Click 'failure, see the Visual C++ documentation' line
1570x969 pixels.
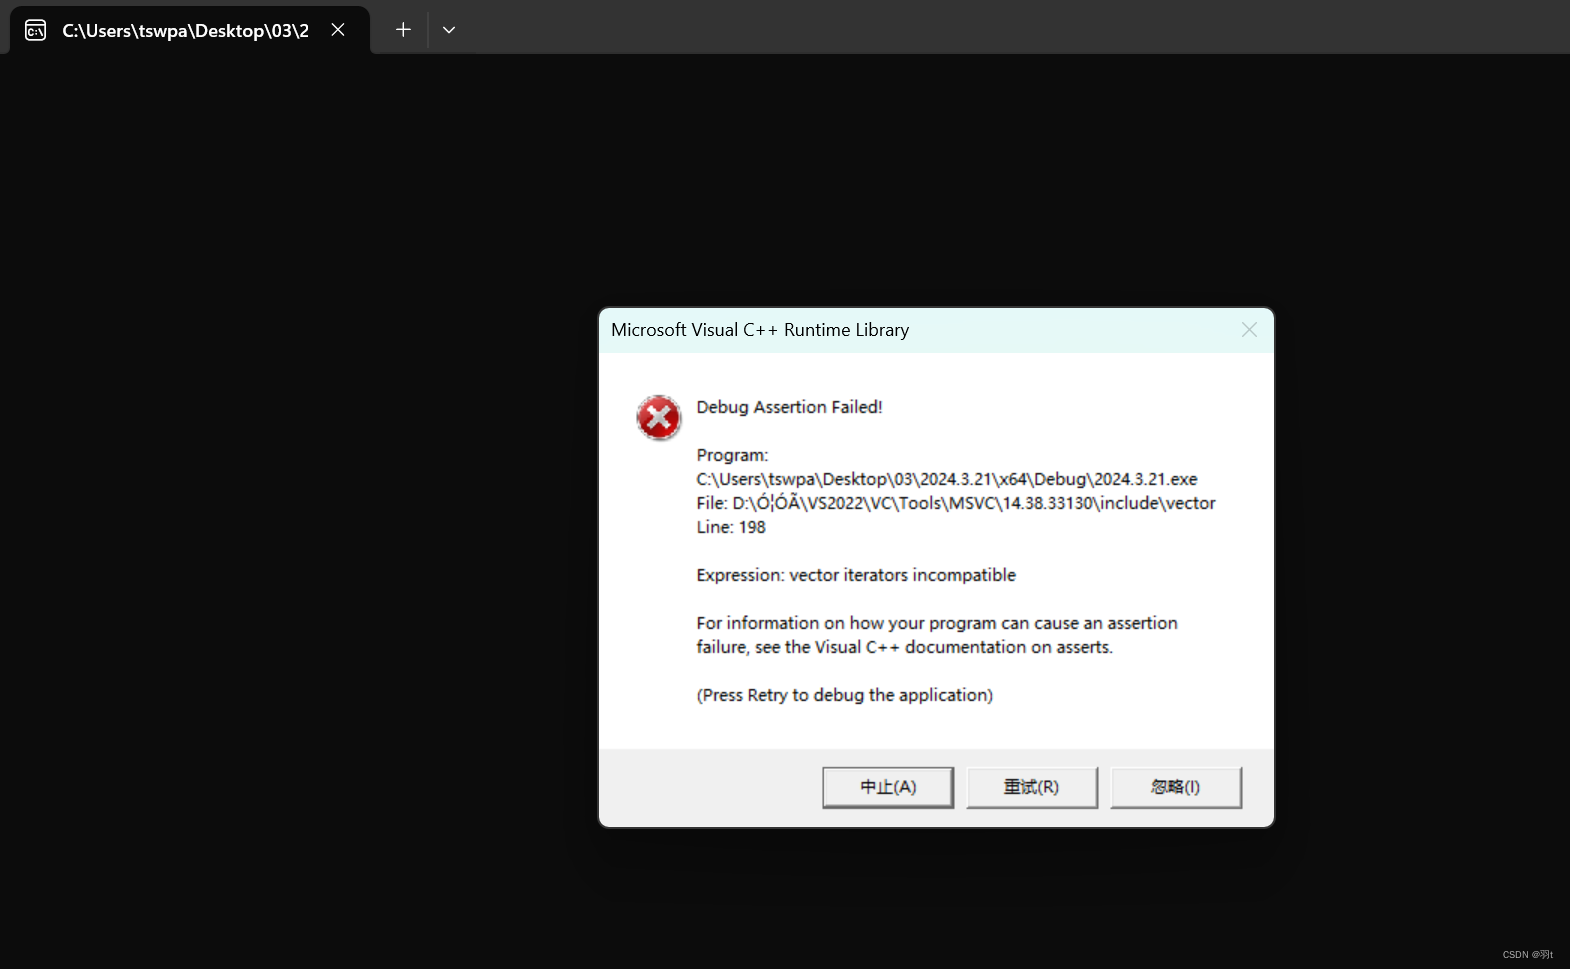click(905, 647)
